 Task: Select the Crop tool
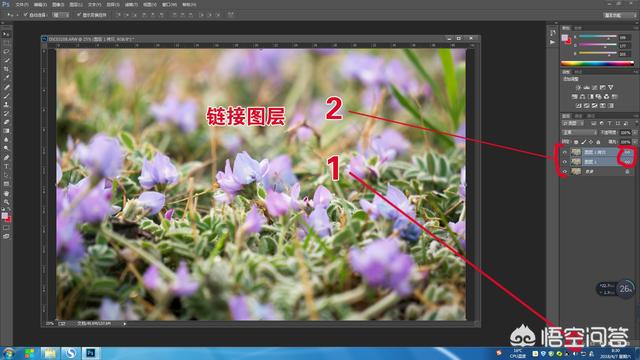pos(6,69)
